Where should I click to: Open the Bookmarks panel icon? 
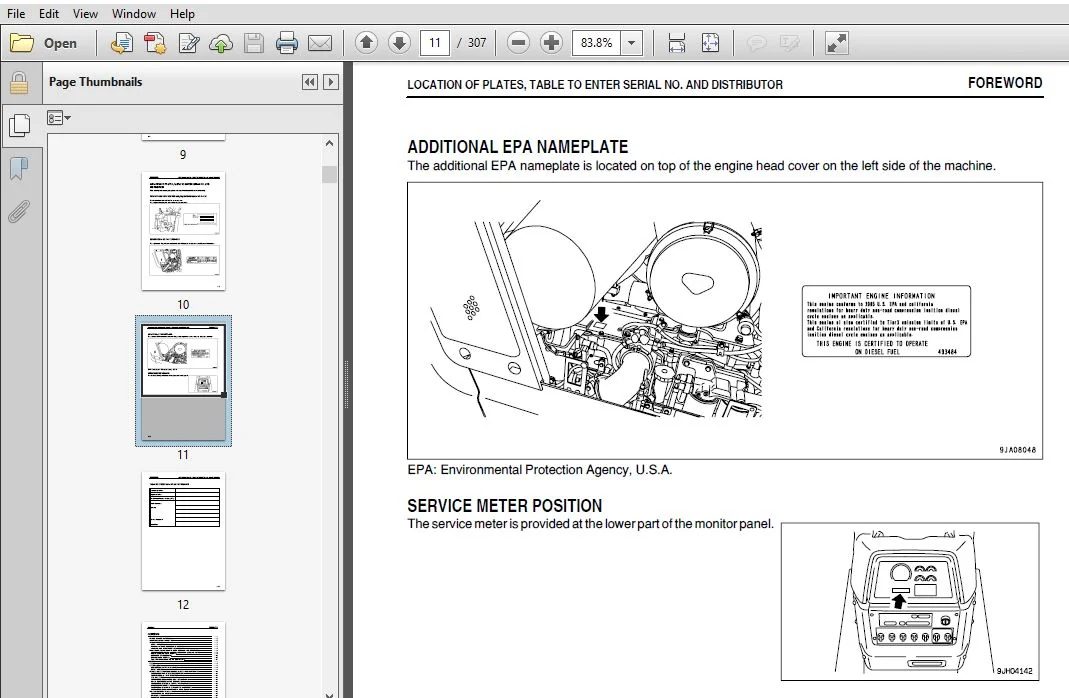tap(19, 168)
